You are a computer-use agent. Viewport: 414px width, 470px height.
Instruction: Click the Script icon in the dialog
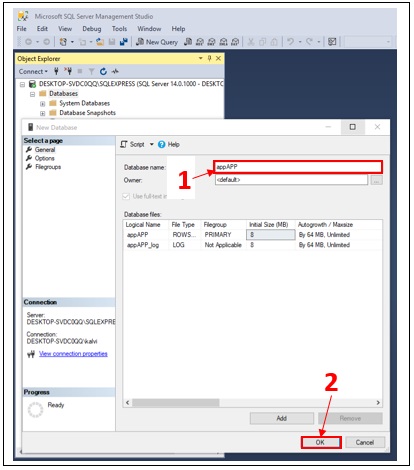point(124,144)
